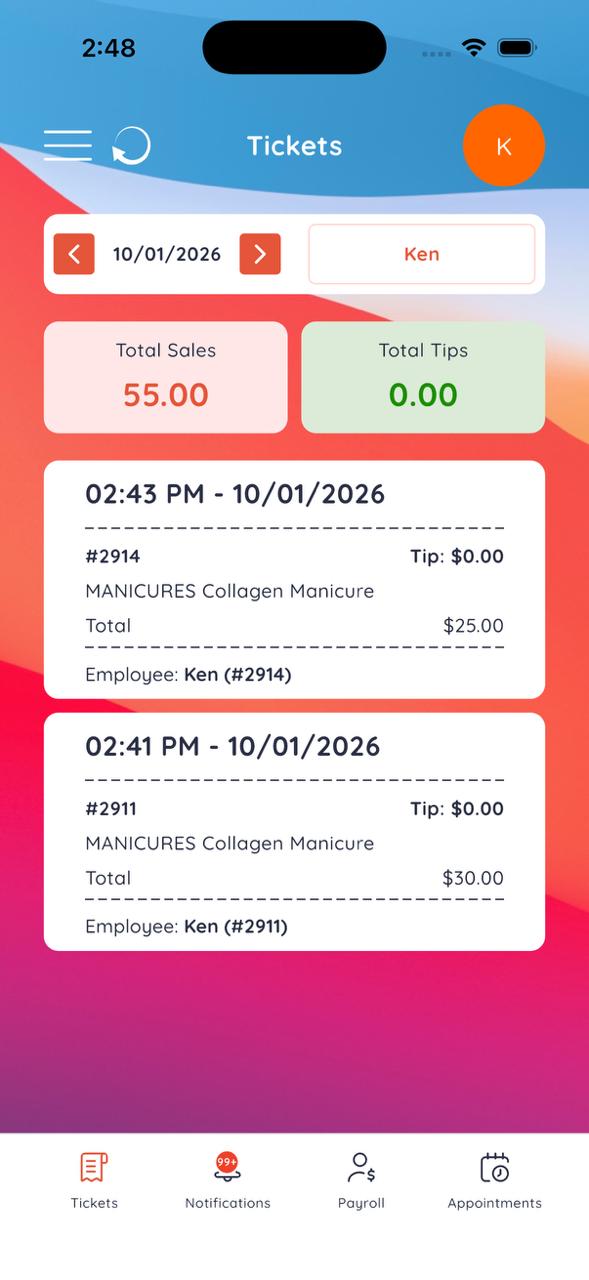This screenshot has width=589, height=1280.
Task: Open the hamburger menu
Action: pyautogui.click(x=68, y=146)
